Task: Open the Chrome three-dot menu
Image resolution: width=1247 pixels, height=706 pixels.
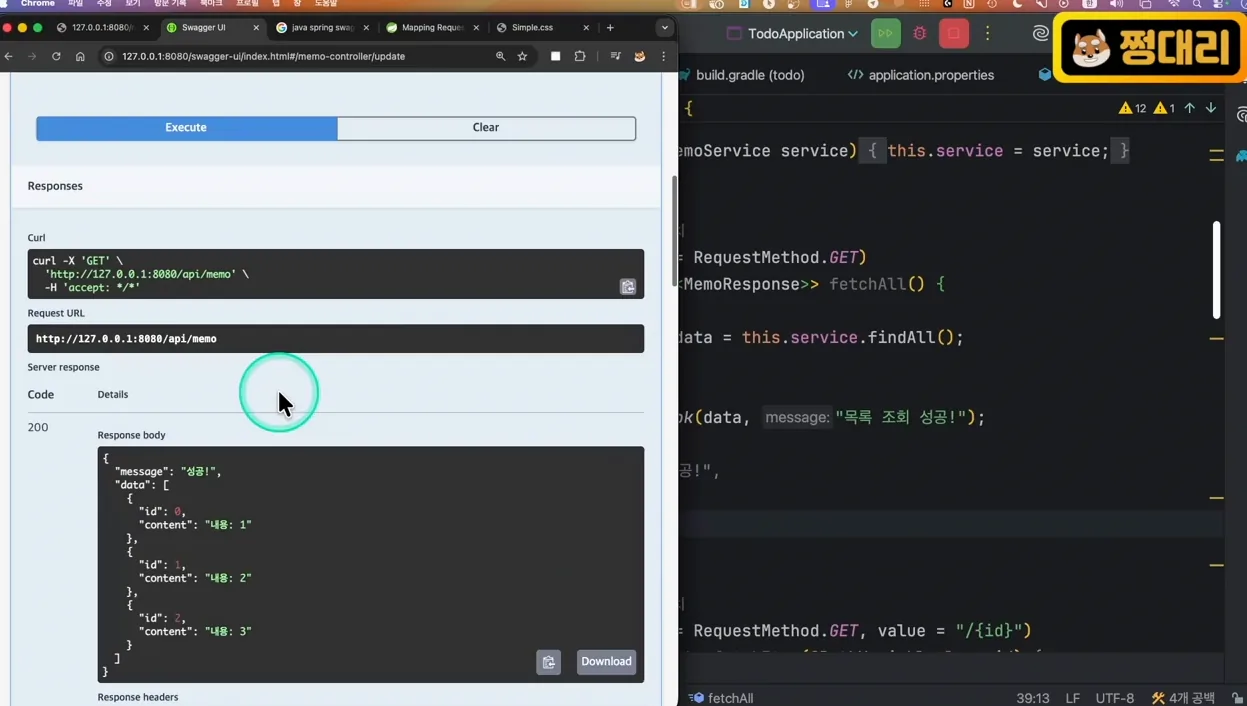Action: pos(663,56)
